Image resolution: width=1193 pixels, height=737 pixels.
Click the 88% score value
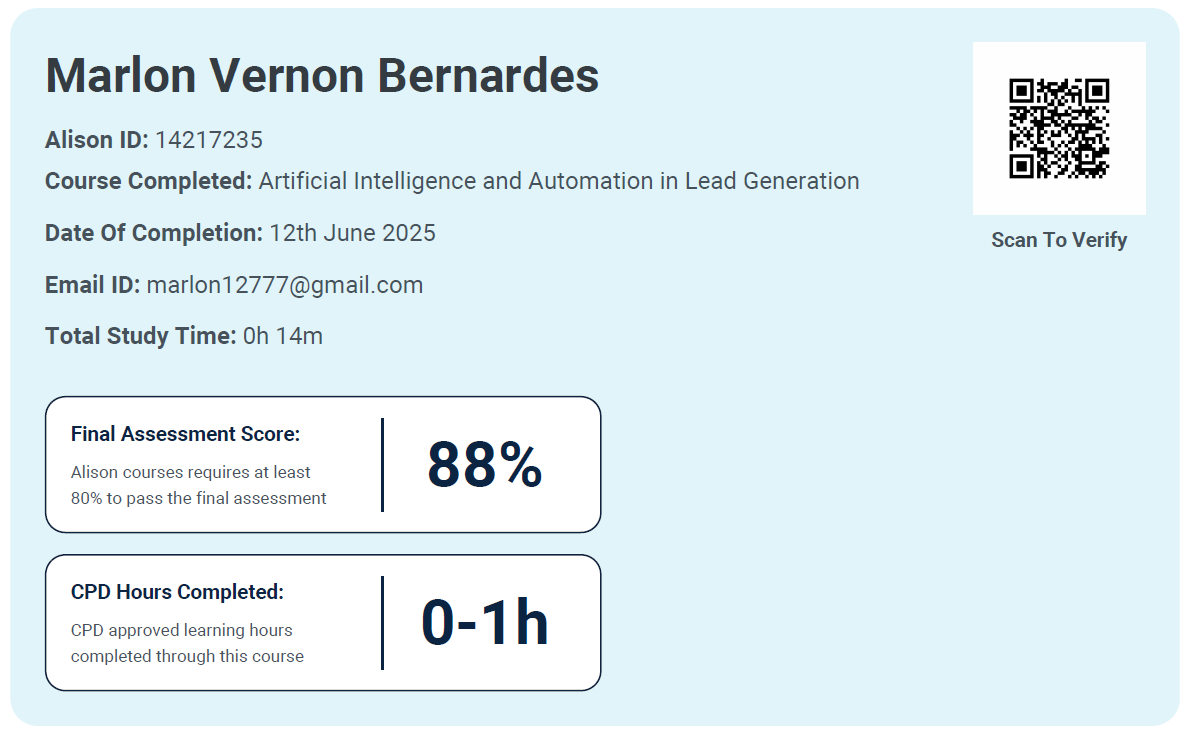[x=485, y=465]
